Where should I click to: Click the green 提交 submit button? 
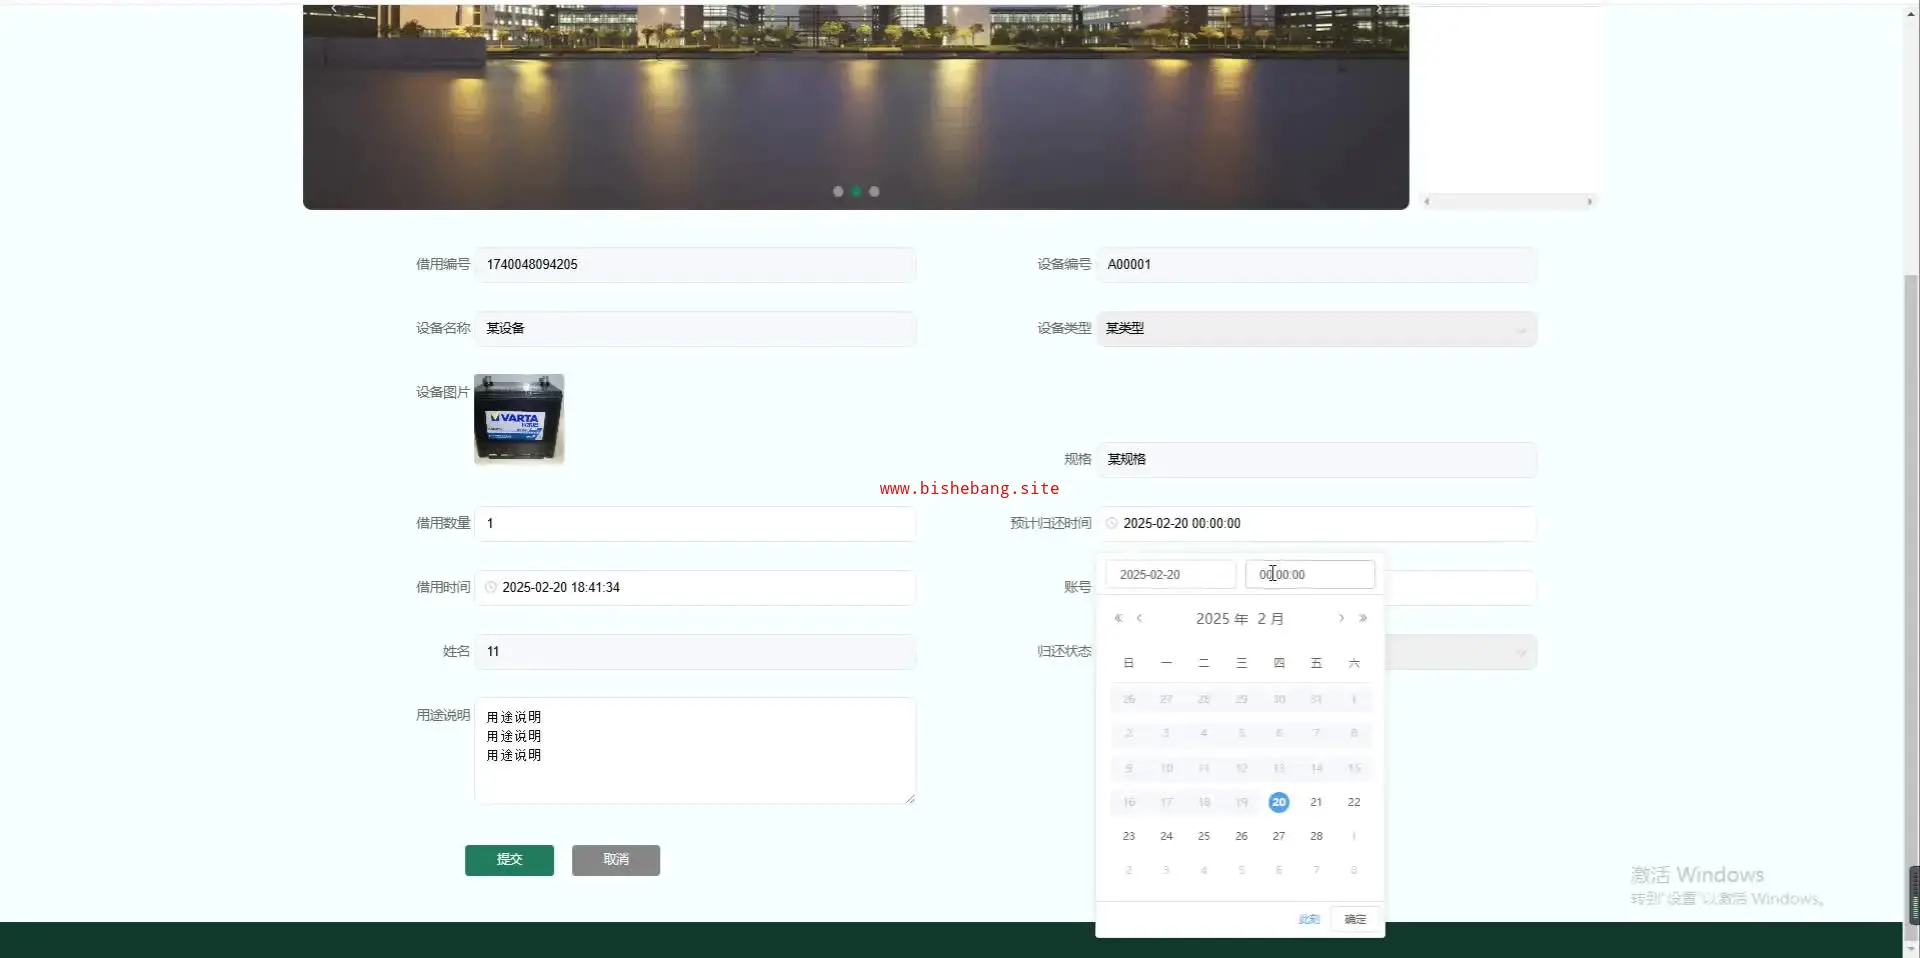pyautogui.click(x=509, y=860)
